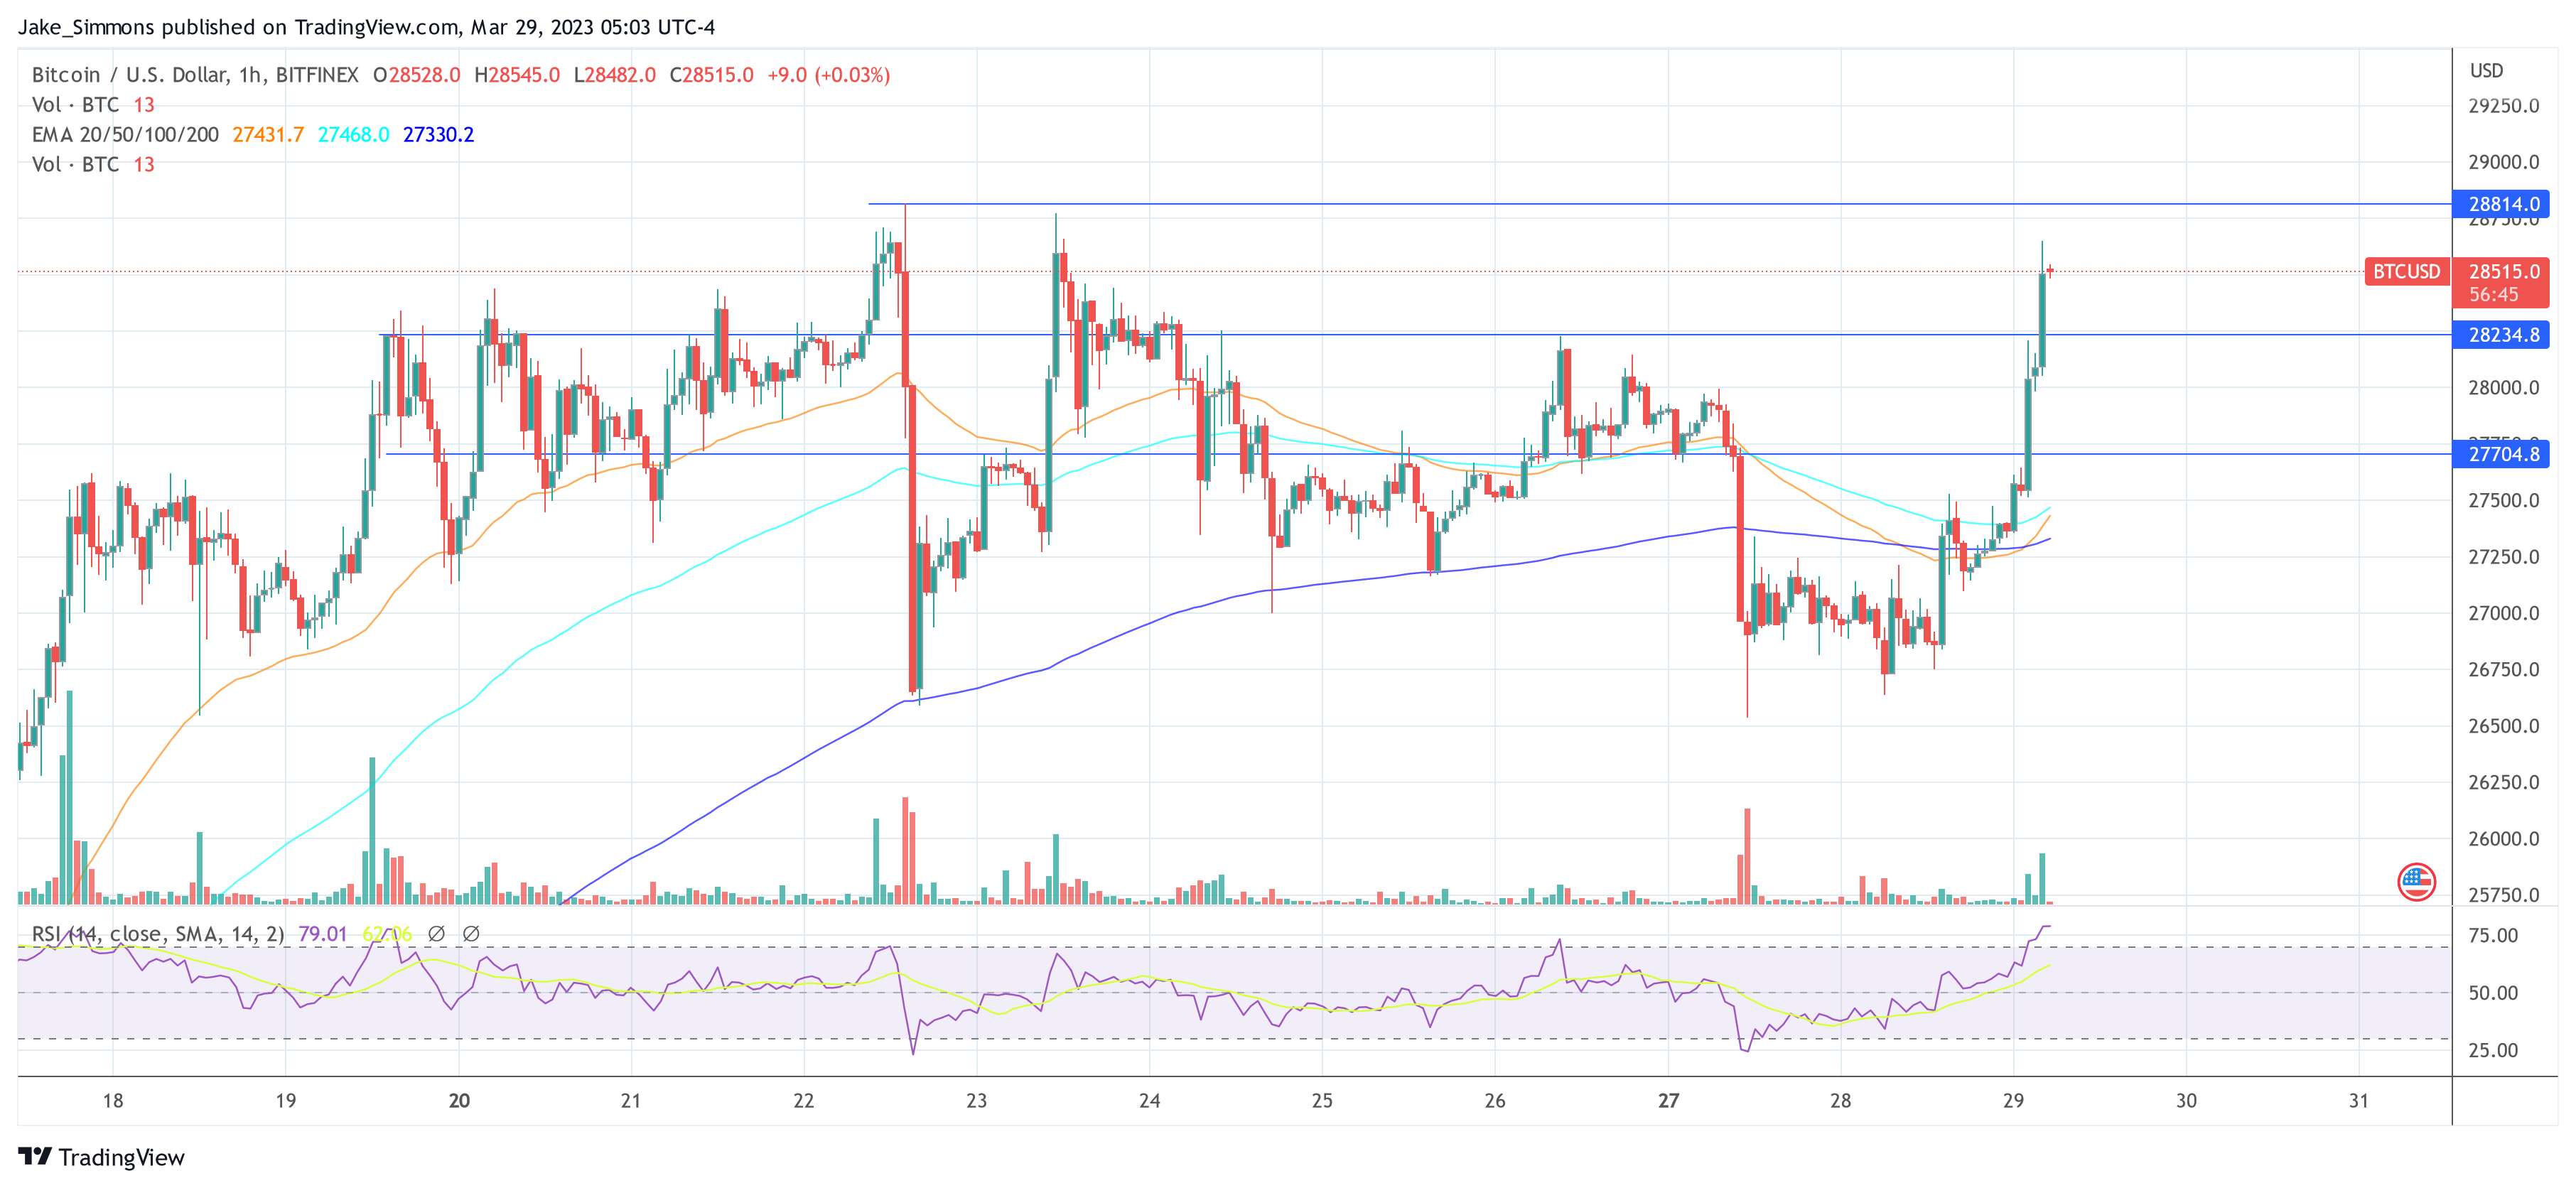
Task: Click the +9.0 (+0.03%) change value
Action: tap(828, 75)
